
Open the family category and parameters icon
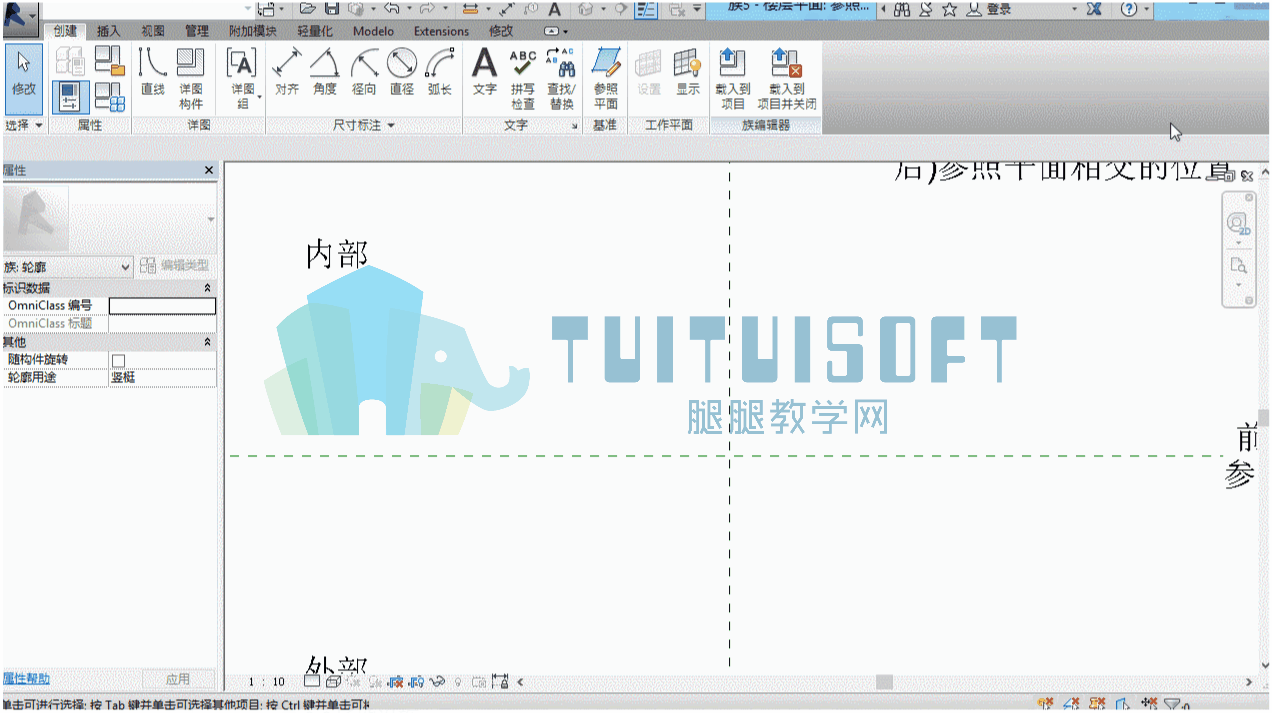110,61
